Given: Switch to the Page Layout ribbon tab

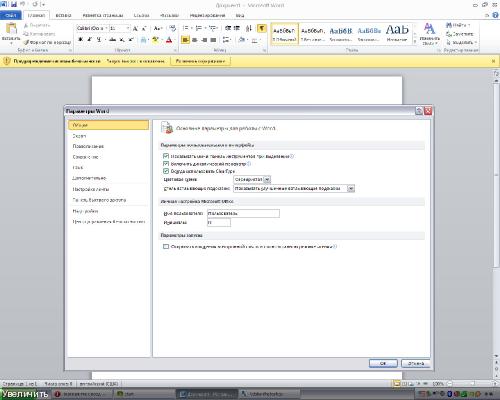Looking at the screenshot, I should (103, 15).
